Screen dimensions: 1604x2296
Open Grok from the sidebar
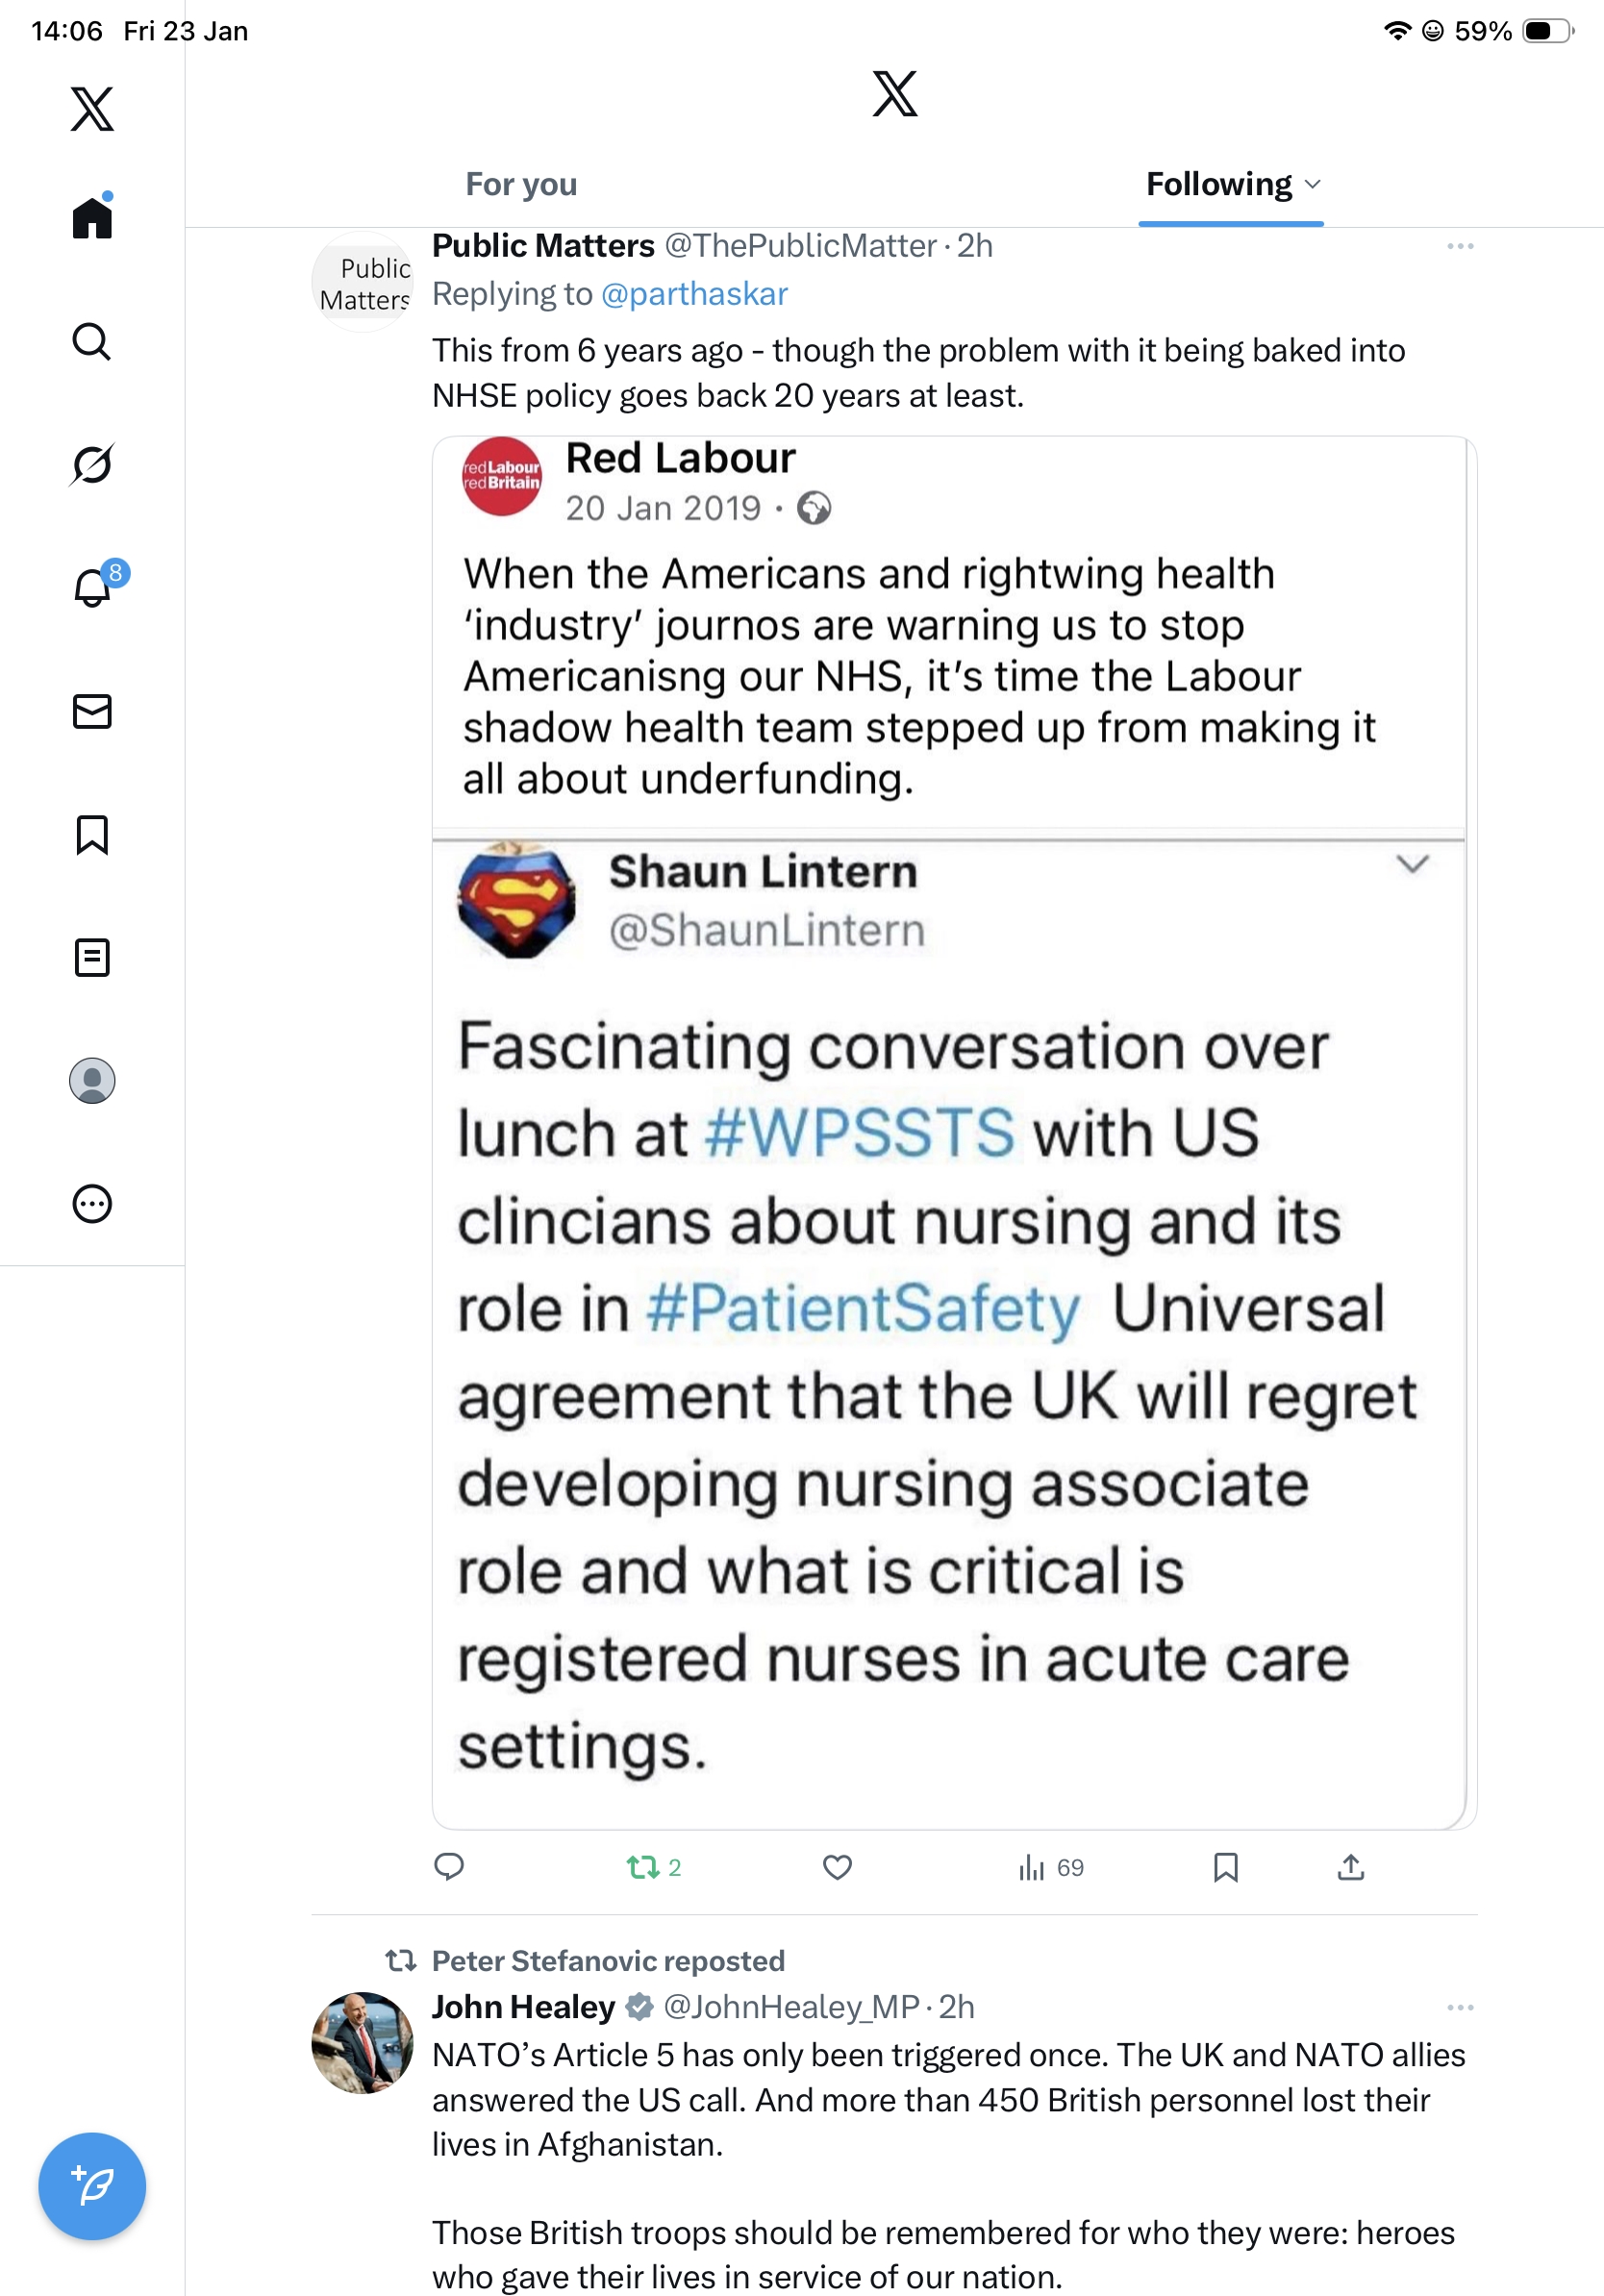92,465
